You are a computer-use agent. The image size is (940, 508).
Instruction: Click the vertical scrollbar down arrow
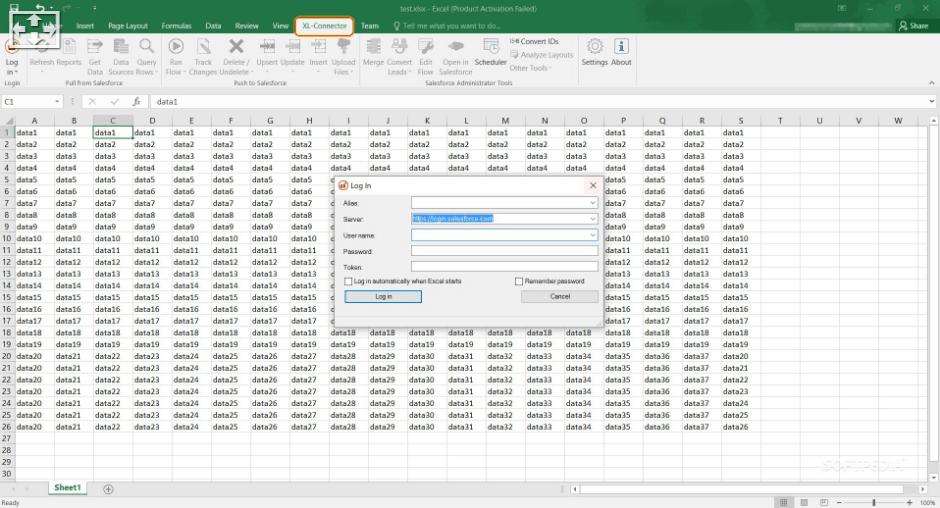[x=933, y=478]
